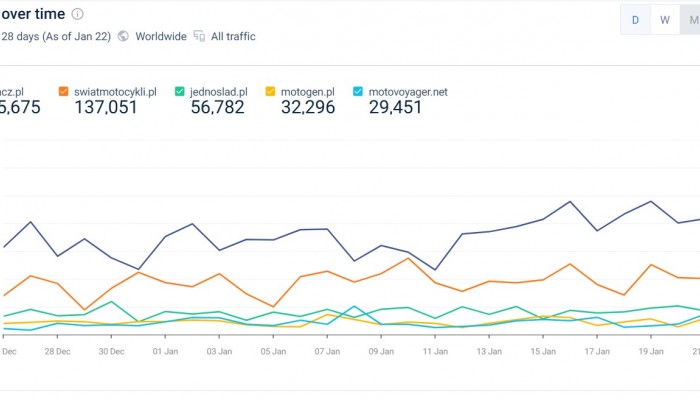Switch the chart to daily (D) view
Screen dimensions: 700x400
click(x=635, y=19)
